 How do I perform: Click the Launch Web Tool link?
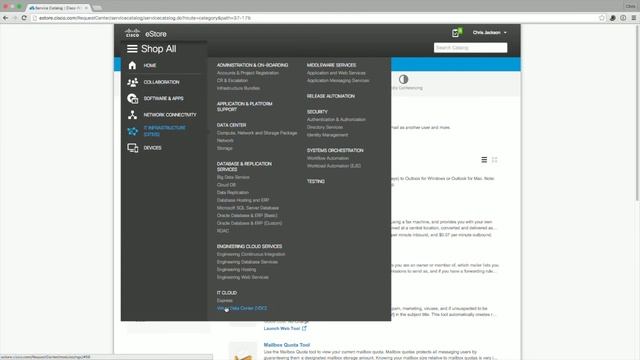pyautogui.click(x=285, y=328)
